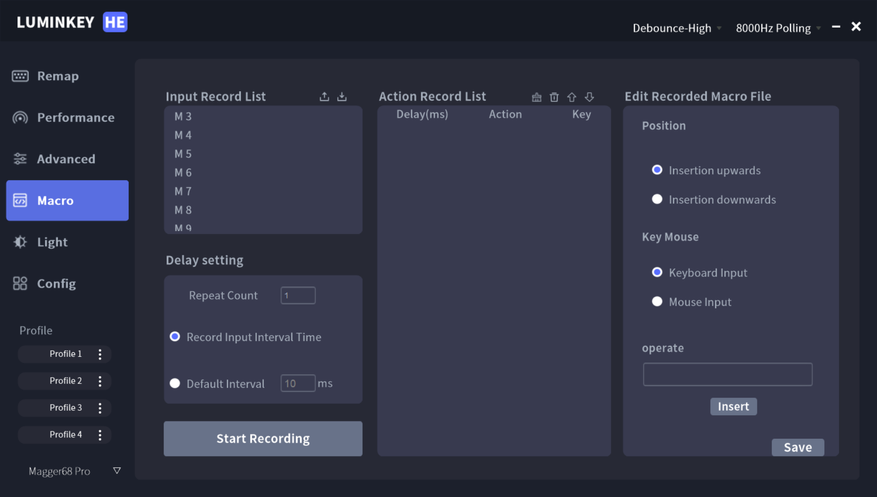The width and height of the screenshot is (877, 497).
Task: Expand the Magger68 Pro device selector
Action: [x=116, y=471]
